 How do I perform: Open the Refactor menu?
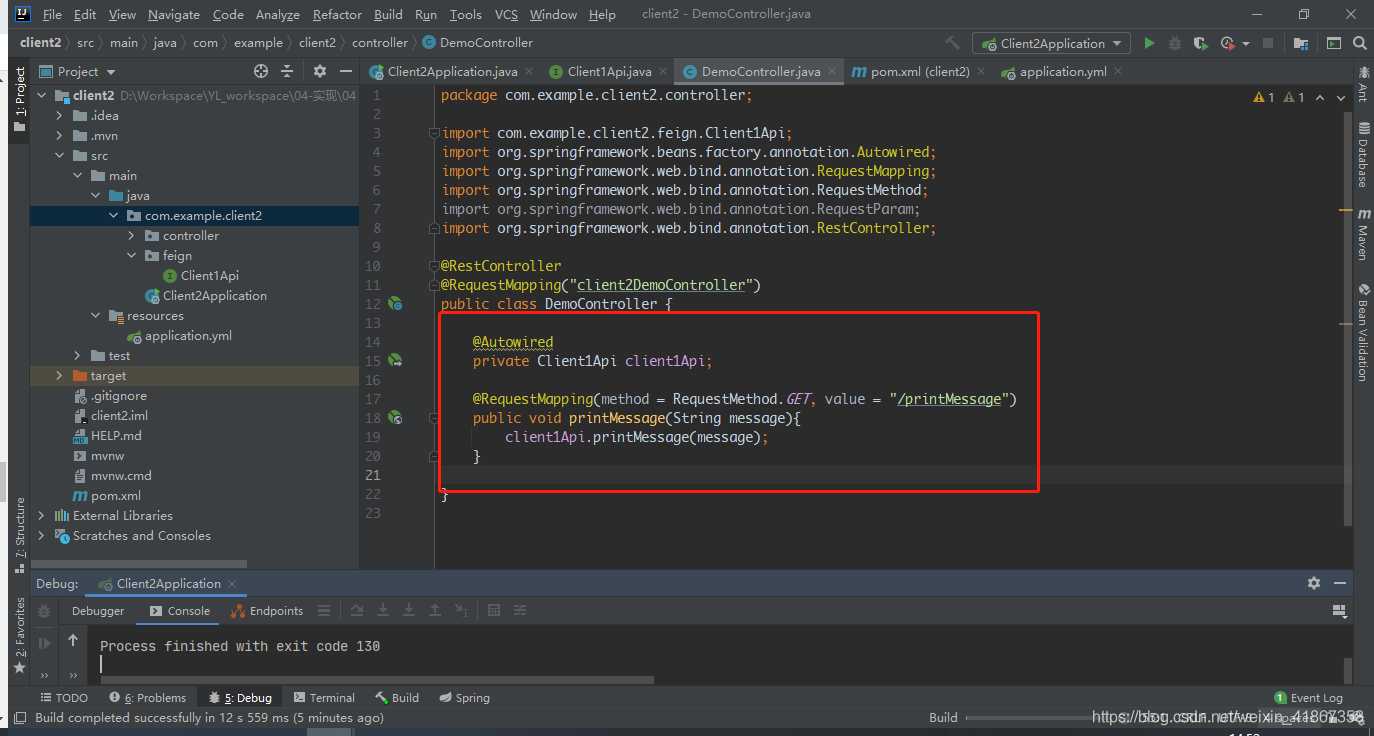(337, 15)
